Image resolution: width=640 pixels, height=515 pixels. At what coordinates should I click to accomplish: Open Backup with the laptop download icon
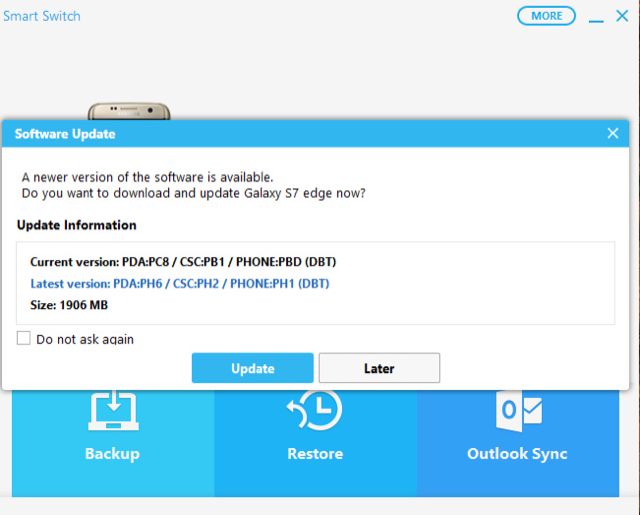coord(113,443)
